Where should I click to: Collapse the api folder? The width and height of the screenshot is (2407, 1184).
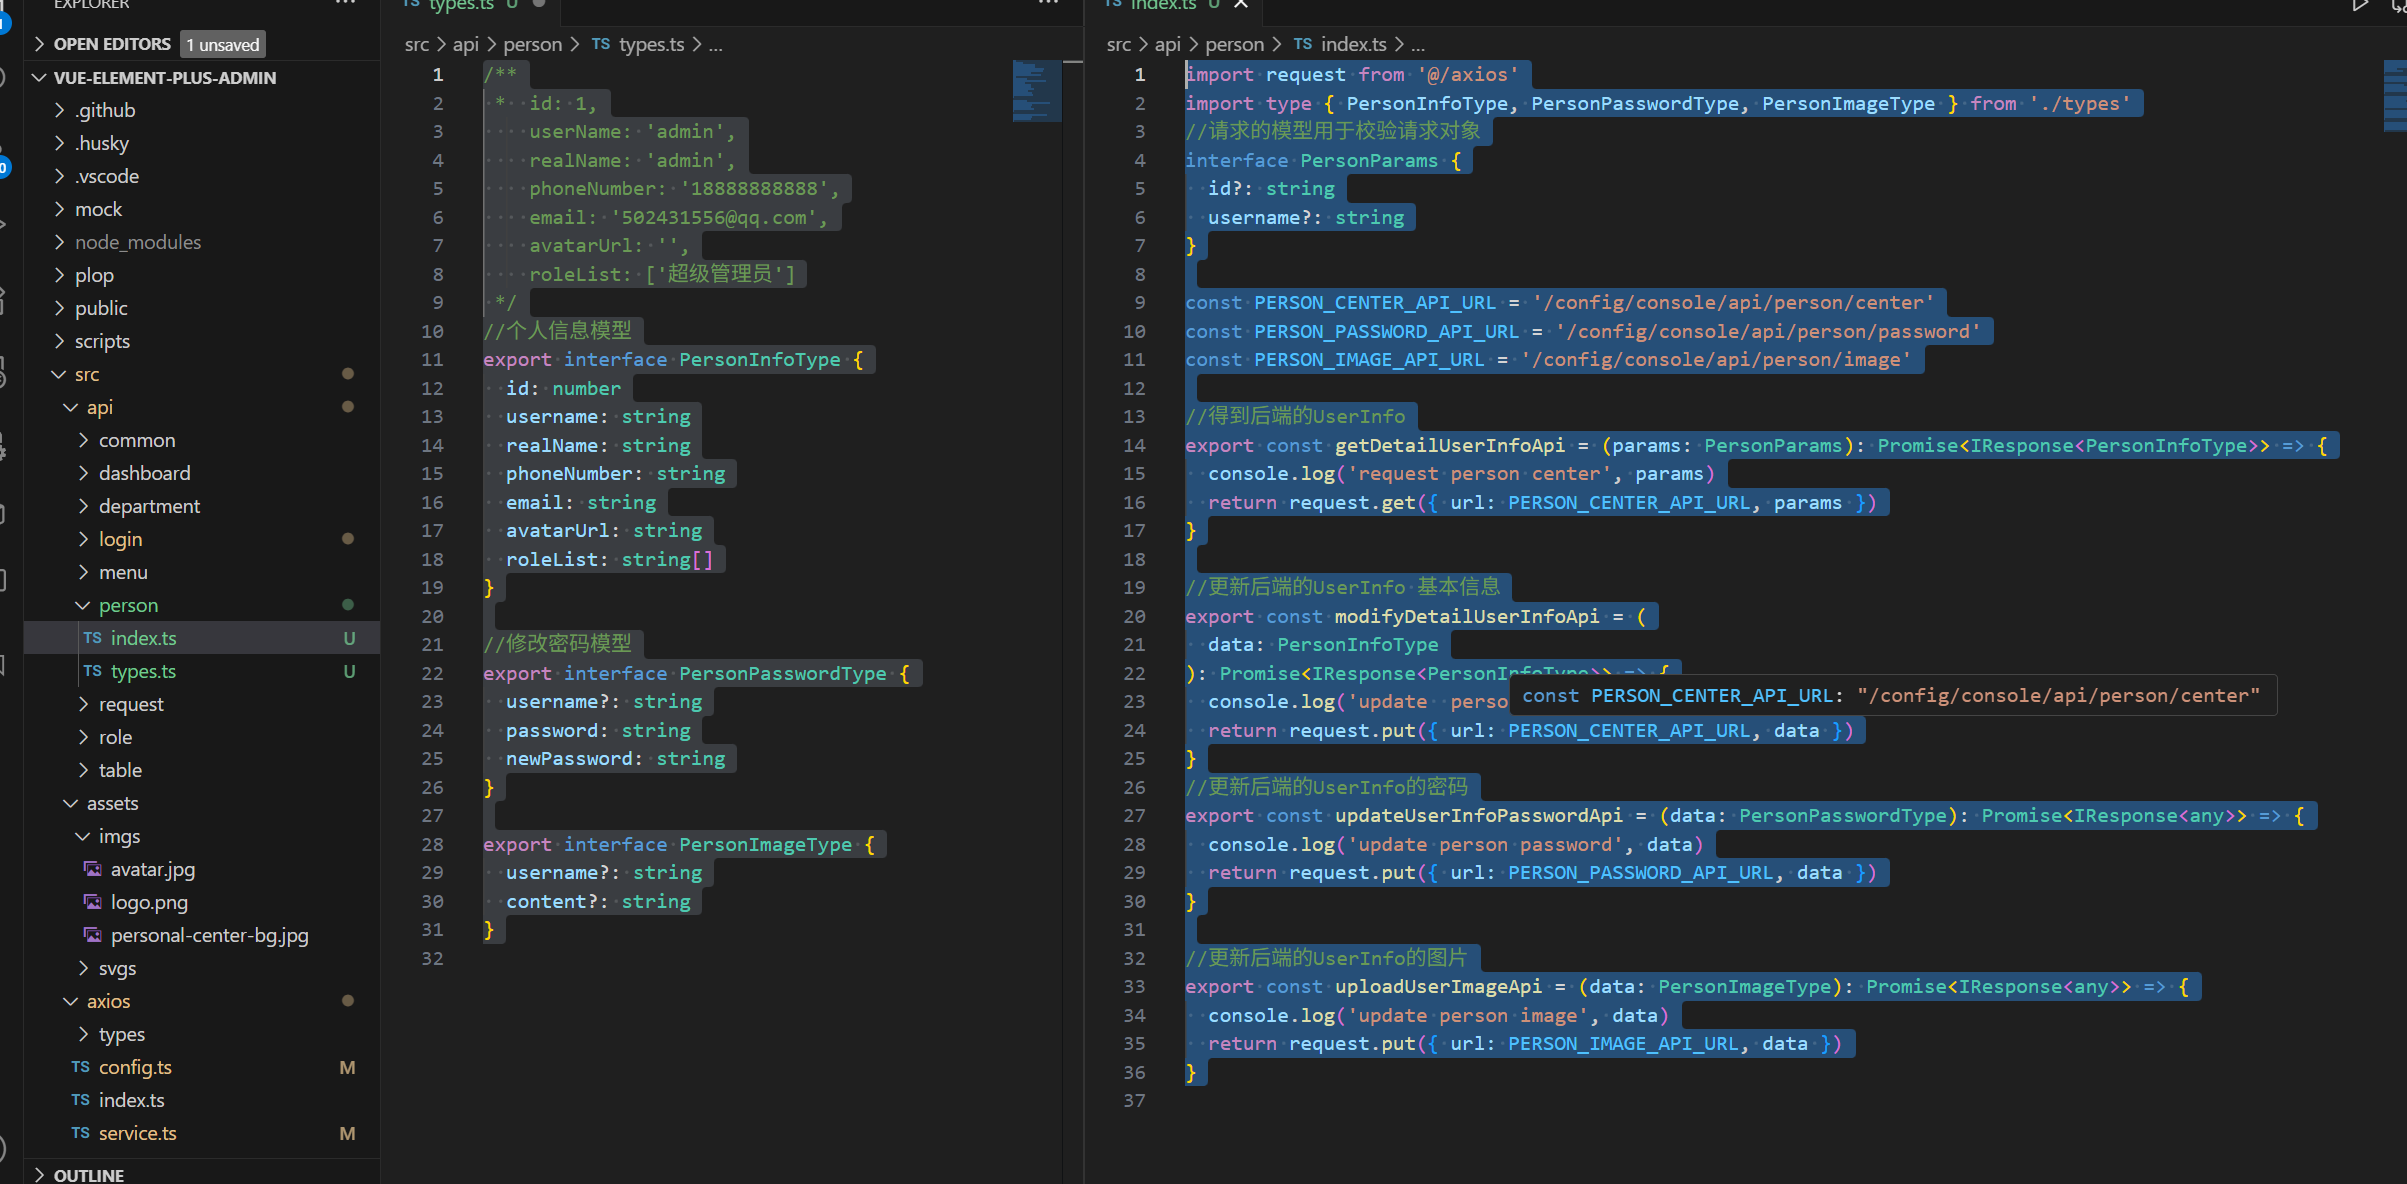pyautogui.click(x=71, y=407)
